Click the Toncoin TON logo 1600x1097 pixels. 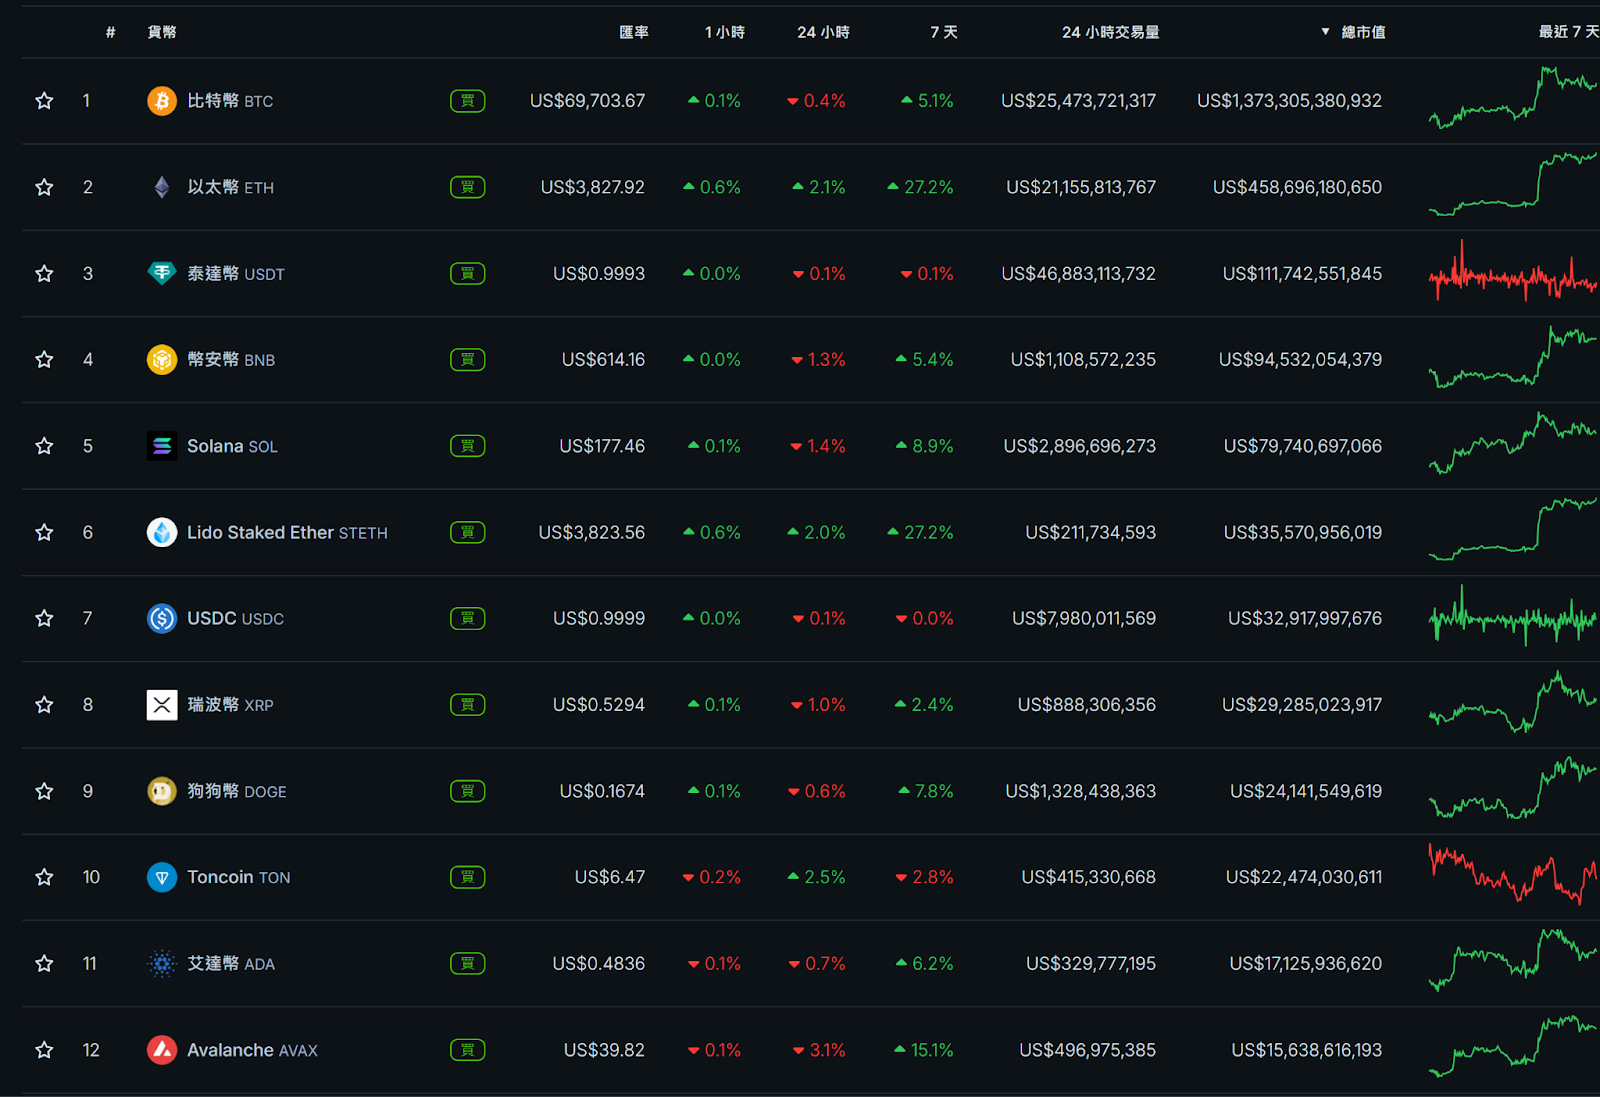(162, 877)
